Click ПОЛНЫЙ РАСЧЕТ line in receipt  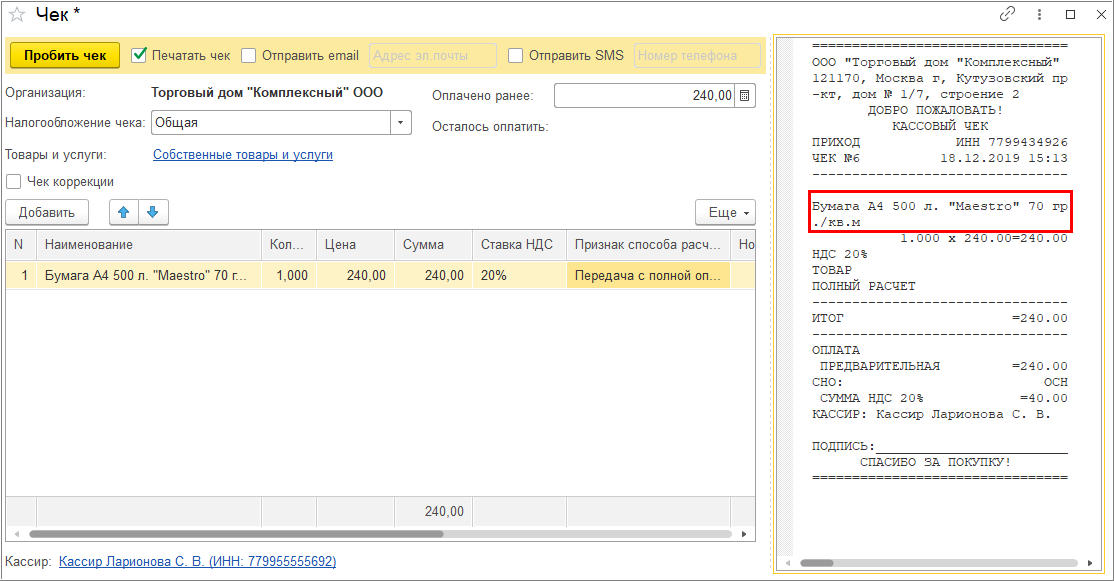864,286
